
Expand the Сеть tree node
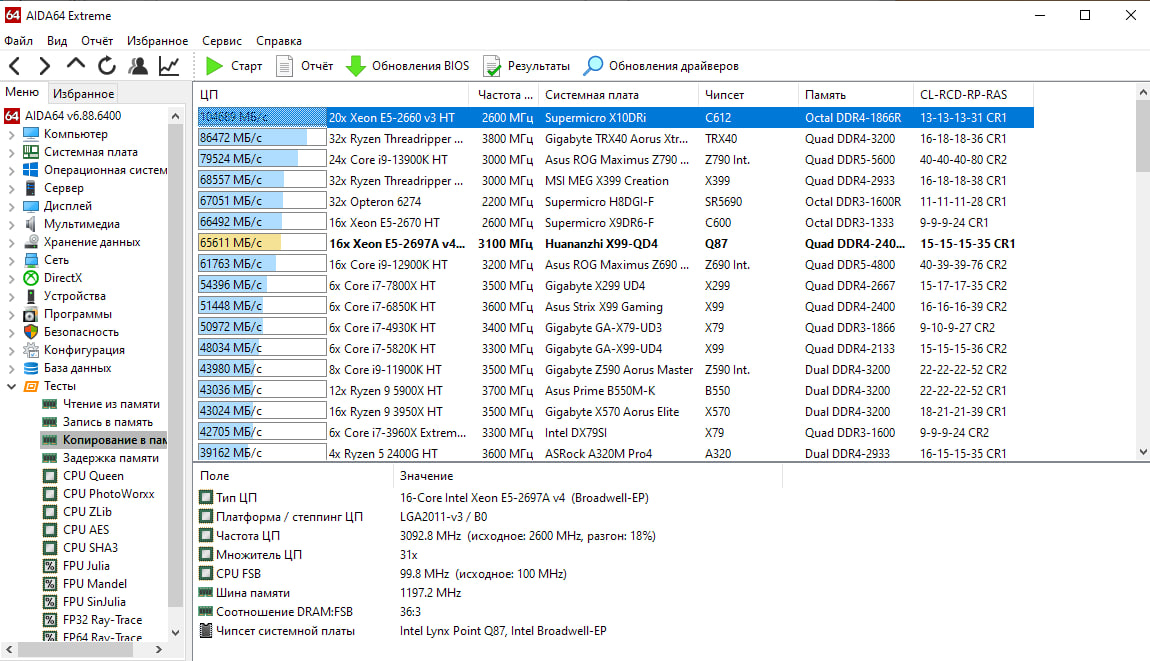11,260
